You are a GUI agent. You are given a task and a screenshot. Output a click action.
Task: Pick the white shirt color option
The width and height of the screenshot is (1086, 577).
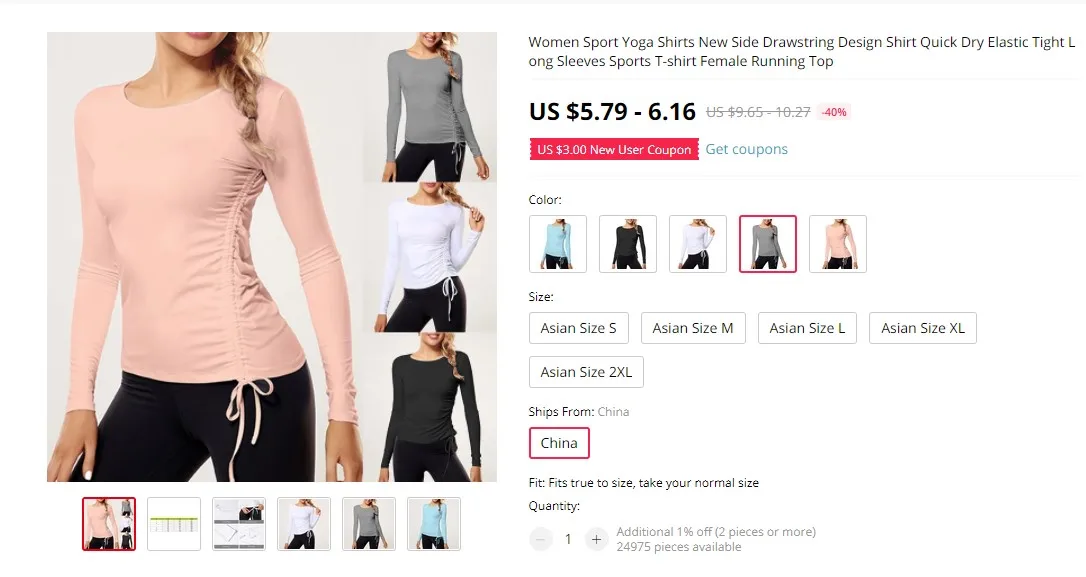click(697, 244)
